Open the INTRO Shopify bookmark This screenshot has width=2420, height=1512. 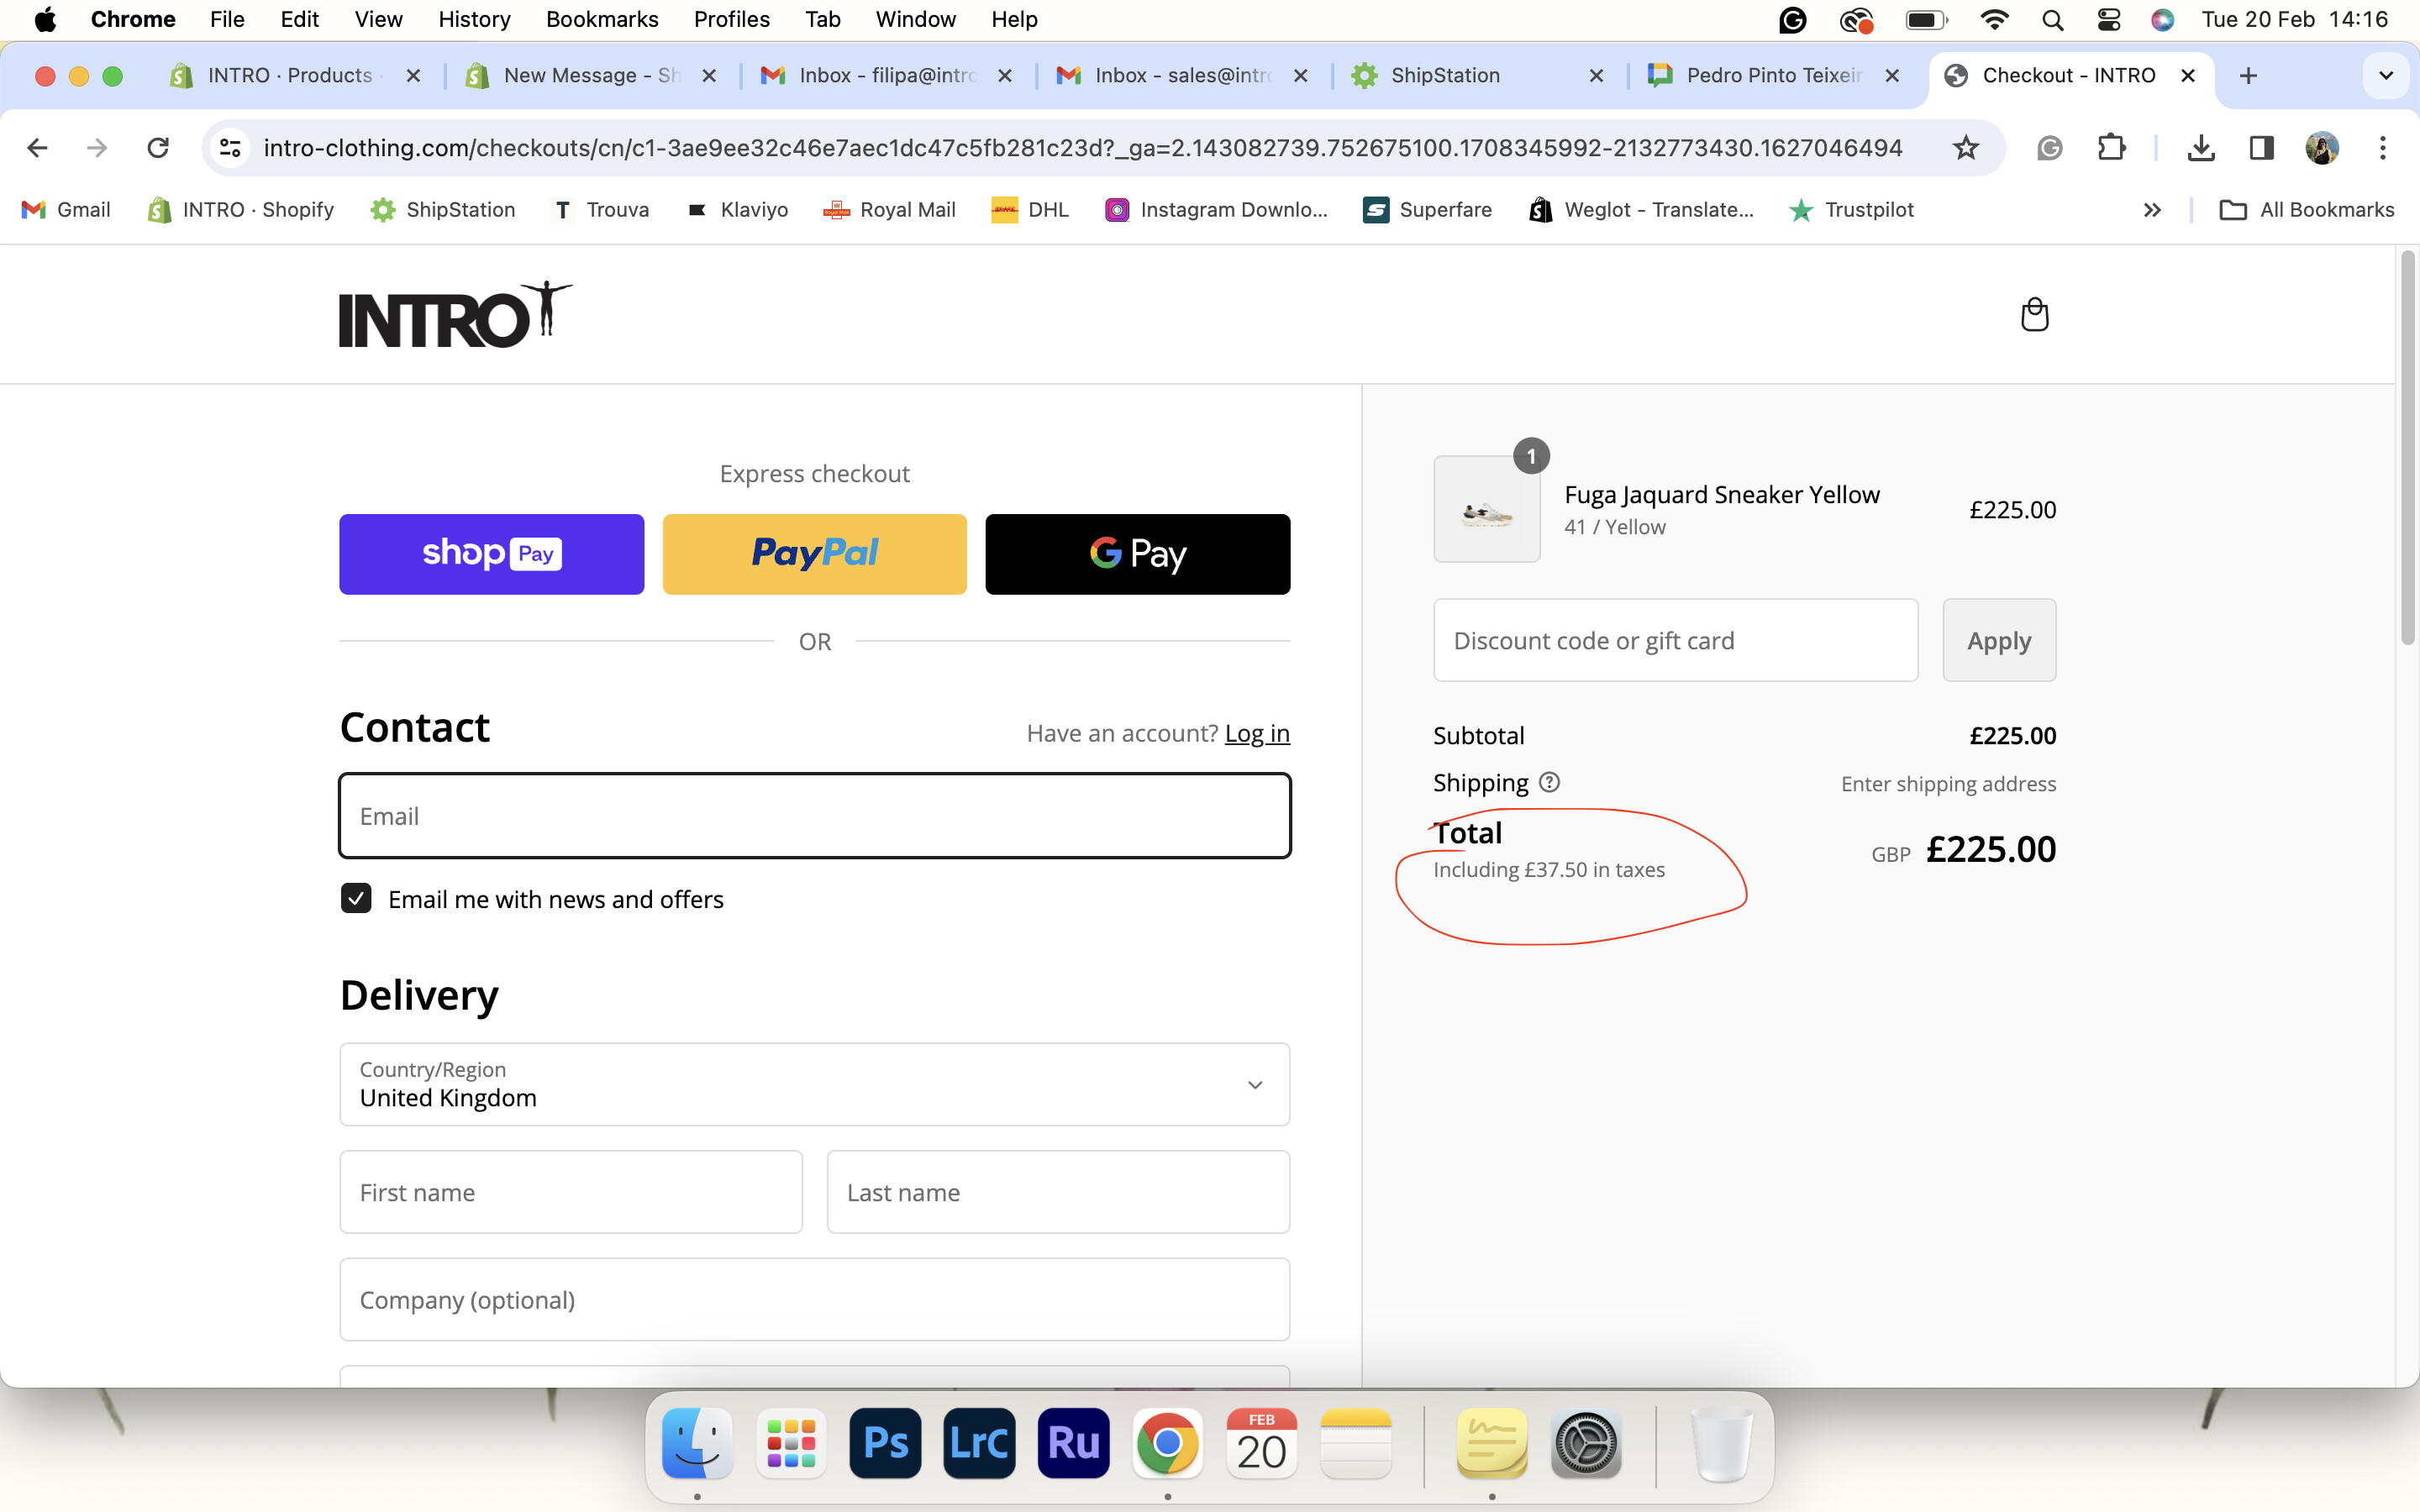(240, 210)
